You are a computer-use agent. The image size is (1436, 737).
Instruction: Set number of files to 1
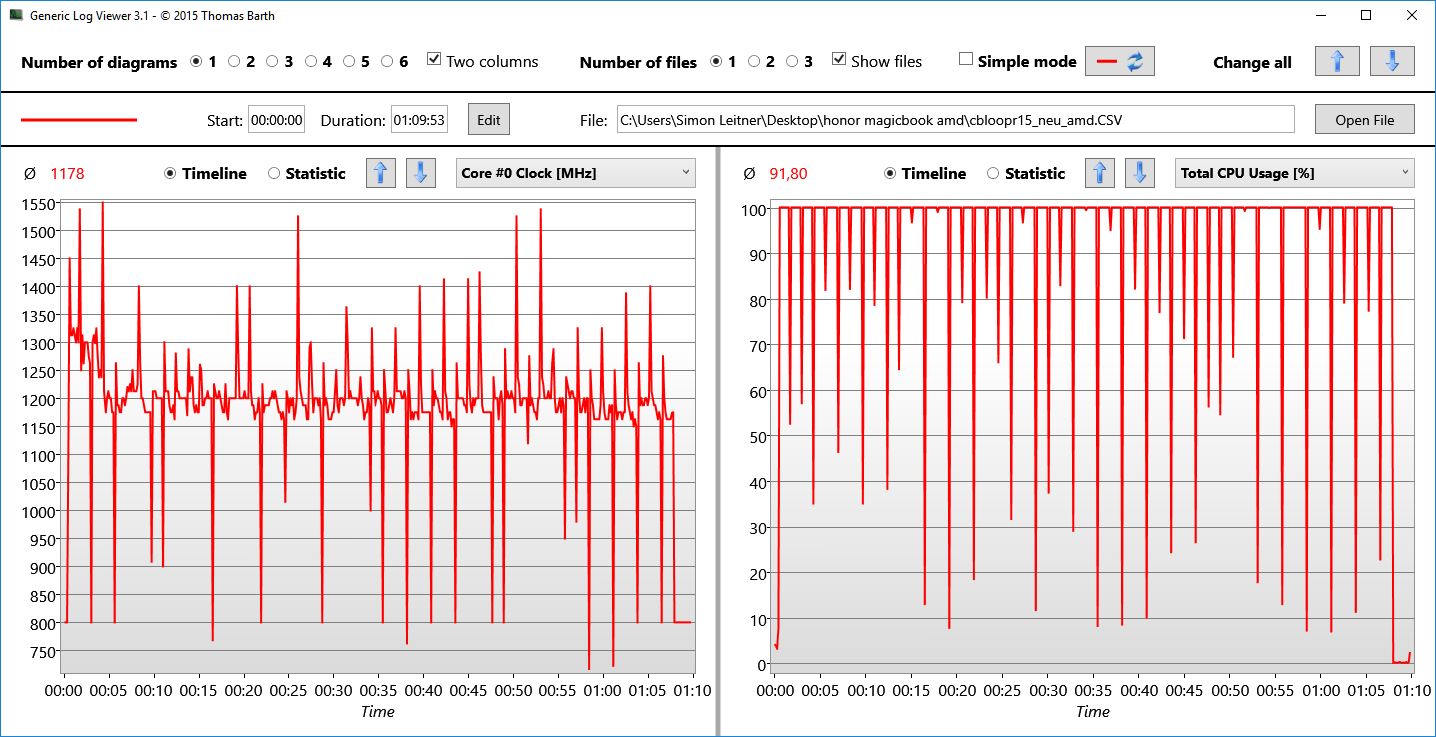[x=716, y=61]
